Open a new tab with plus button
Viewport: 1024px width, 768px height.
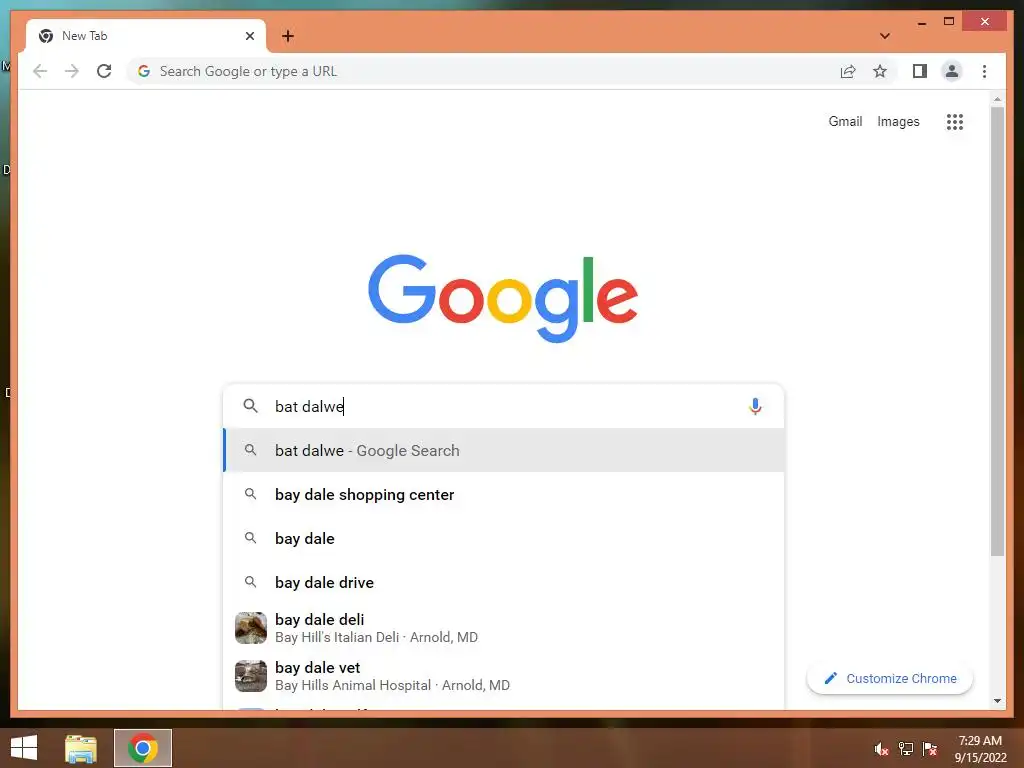pos(288,36)
